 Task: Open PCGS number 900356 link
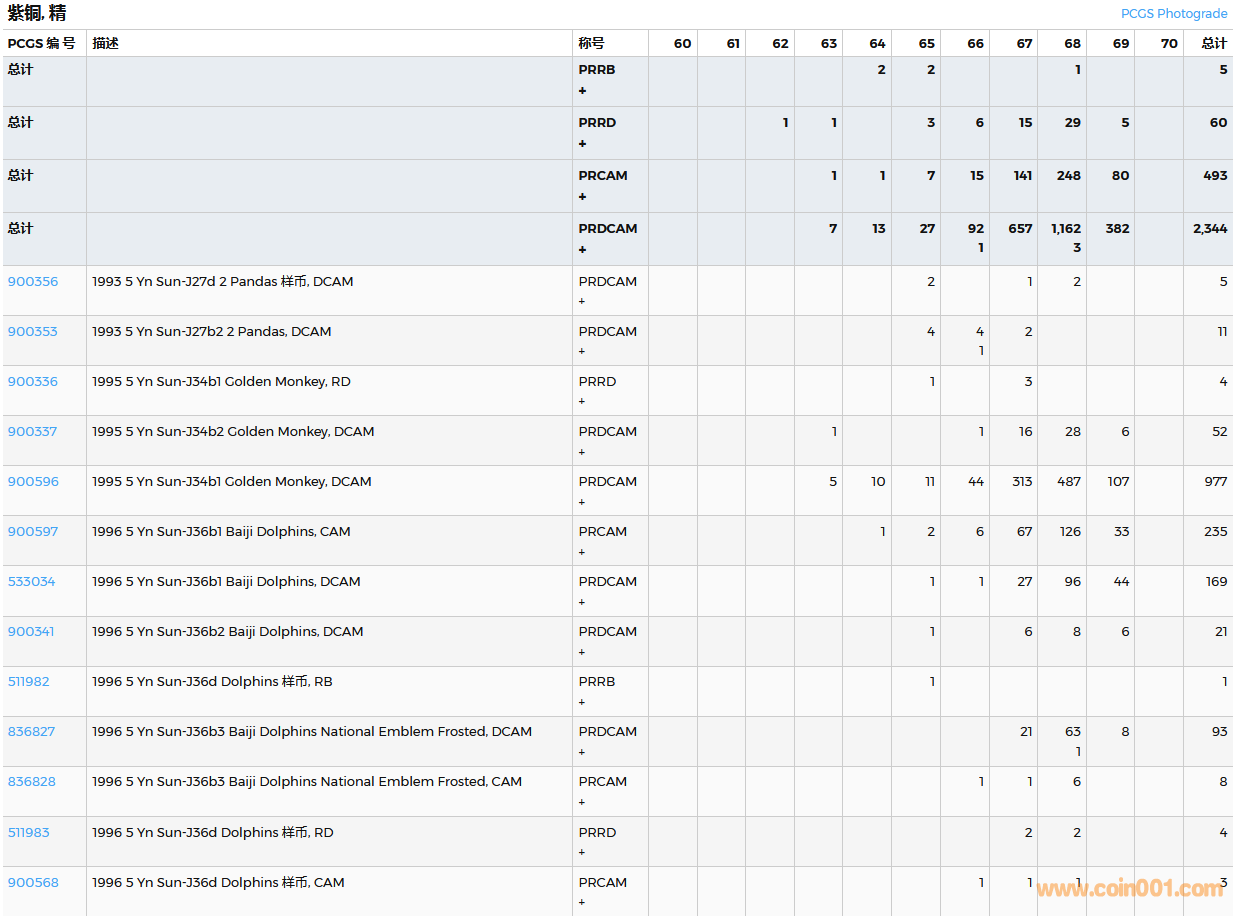(33, 282)
